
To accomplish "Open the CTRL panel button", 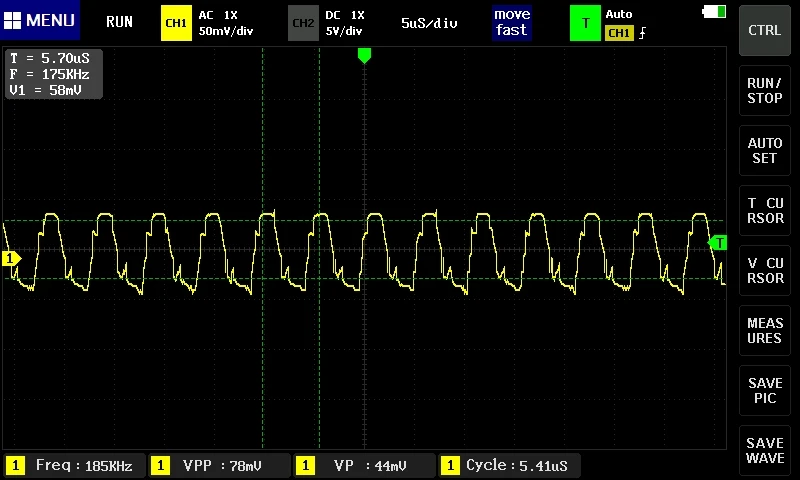I will click(764, 30).
